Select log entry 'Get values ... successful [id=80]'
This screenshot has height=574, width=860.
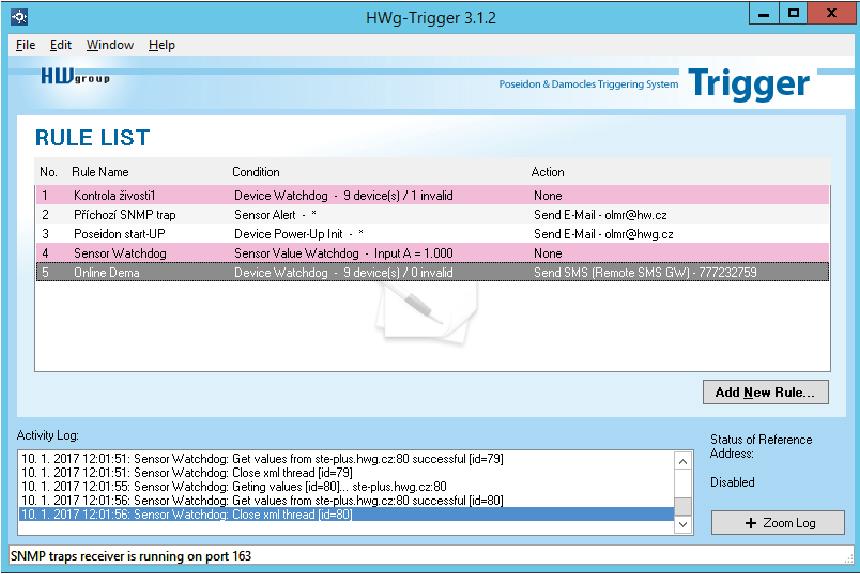pyautogui.click(x=347, y=500)
